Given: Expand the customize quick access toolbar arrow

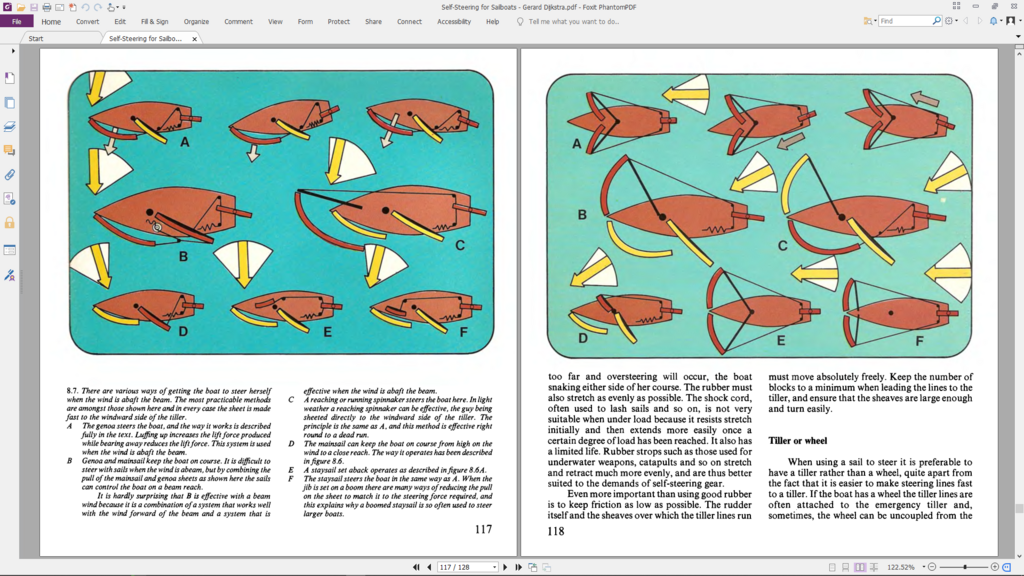Looking at the screenshot, I should tap(123, 7).
